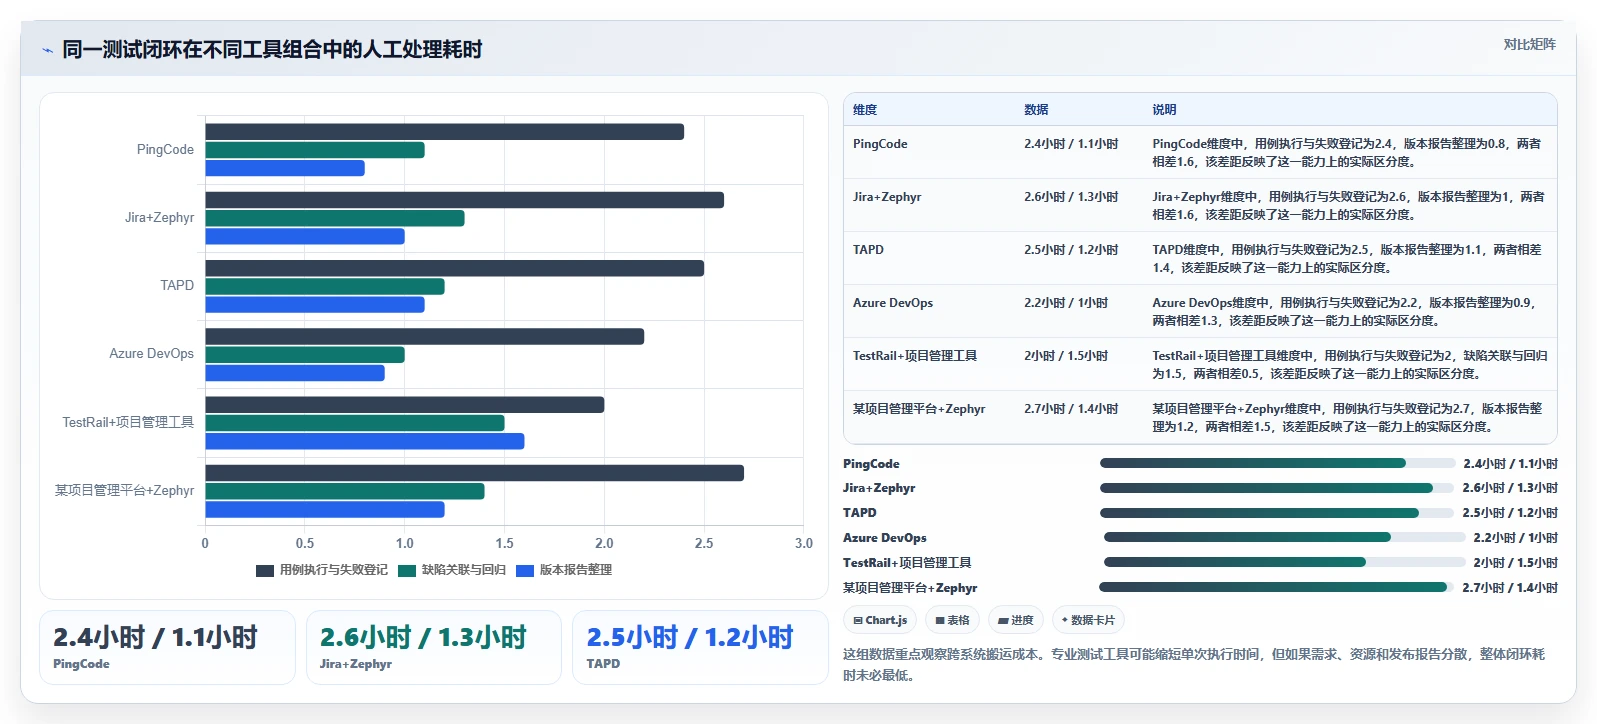Select the Chart.js chip
Image resolution: width=1597 pixels, height=724 pixels.
pyautogui.click(x=880, y=620)
